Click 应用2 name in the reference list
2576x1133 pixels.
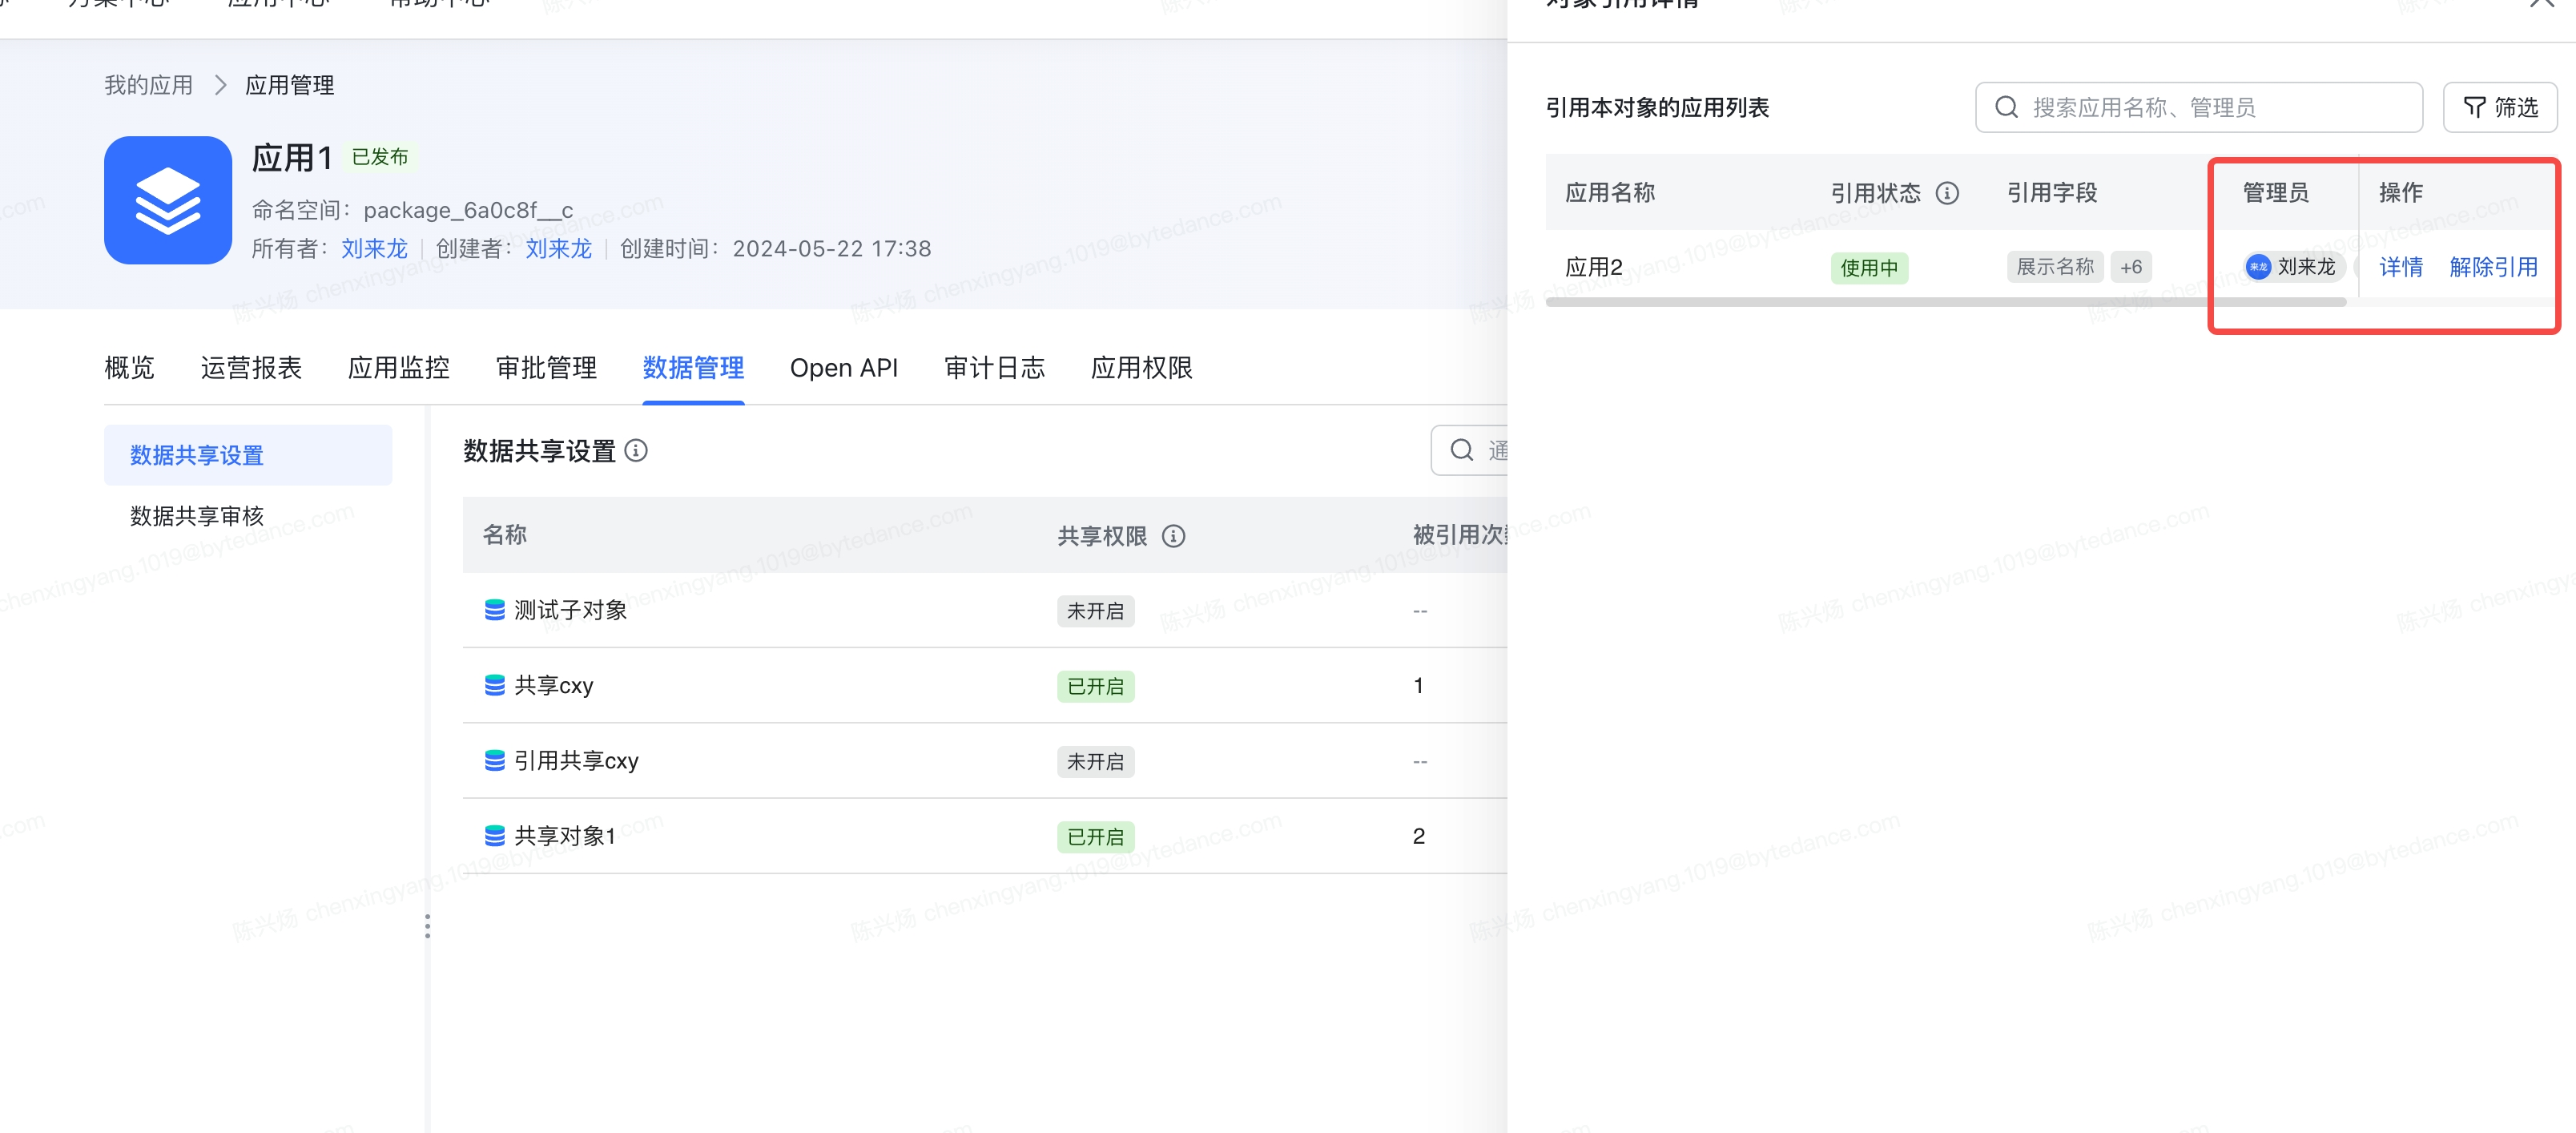click(1594, 267)
